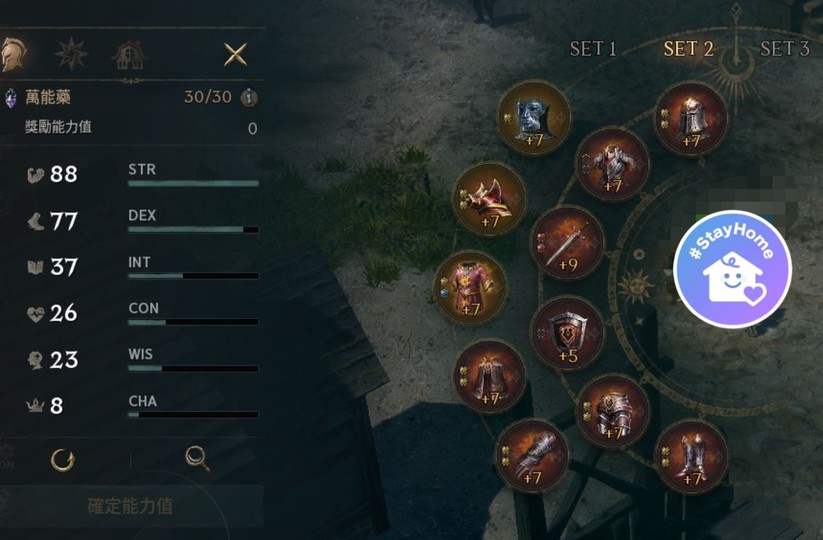The width and height of the screenshot is (823, 540).
Task: Select the +5 shield equipment slot
Action: (567, 334)
